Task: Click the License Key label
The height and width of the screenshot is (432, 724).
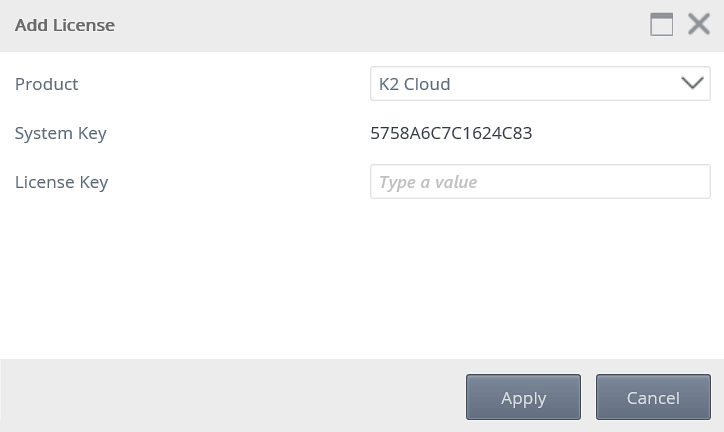Action: click(62, 182)
